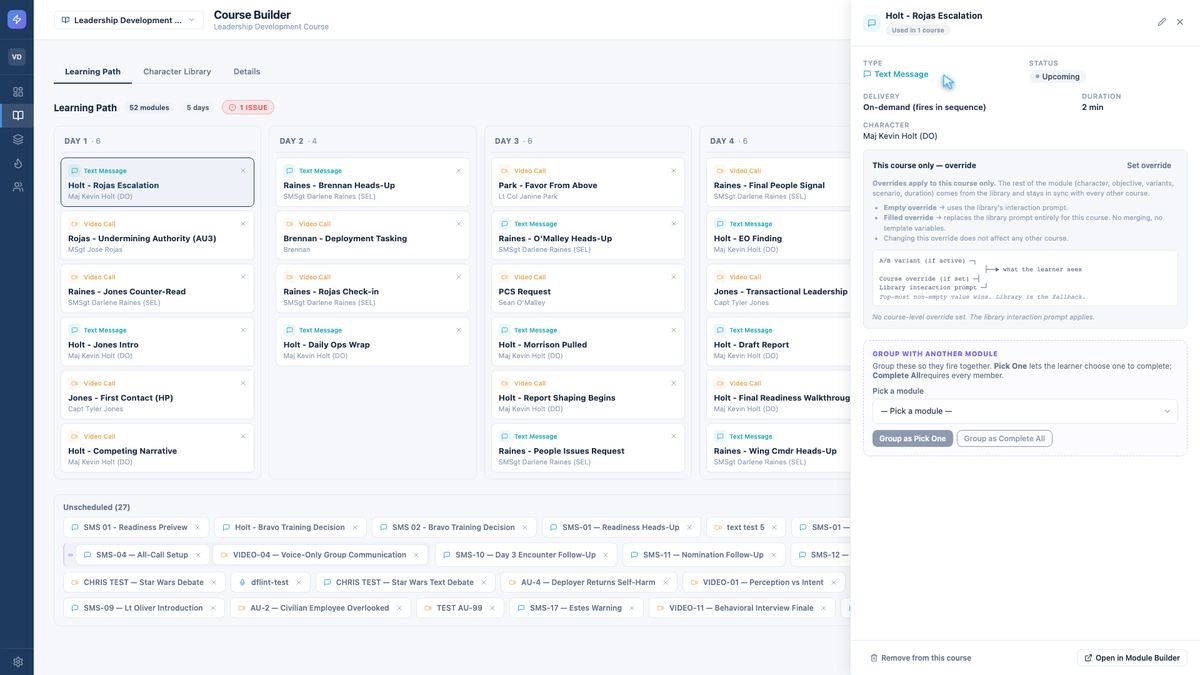Close the Holt - Rojas Escalation side panel
This screenshot has height=675, width=1200.
click(1180, 21)
